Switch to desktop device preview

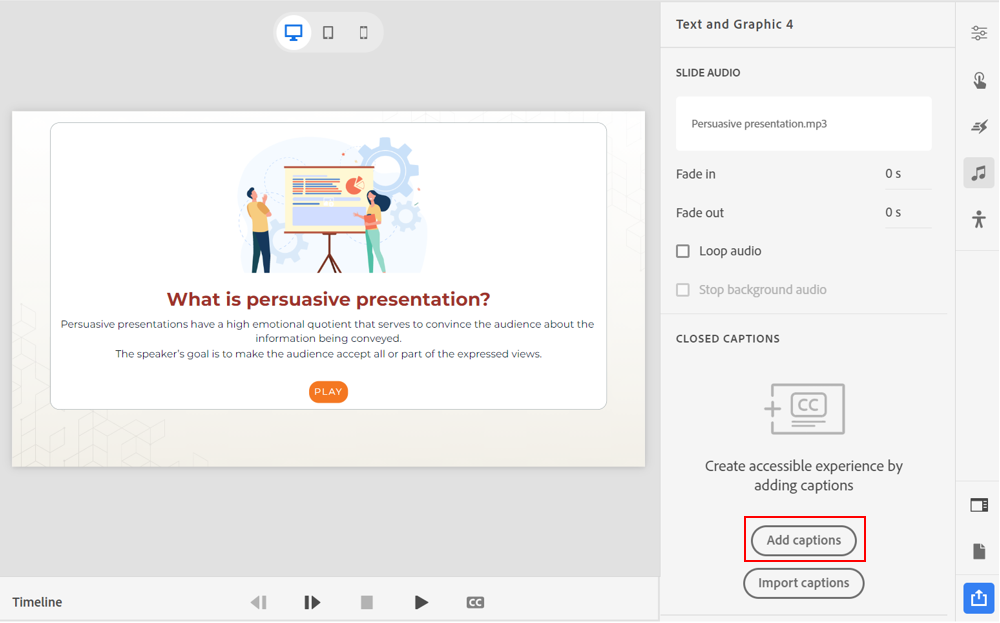click(293, 32)
